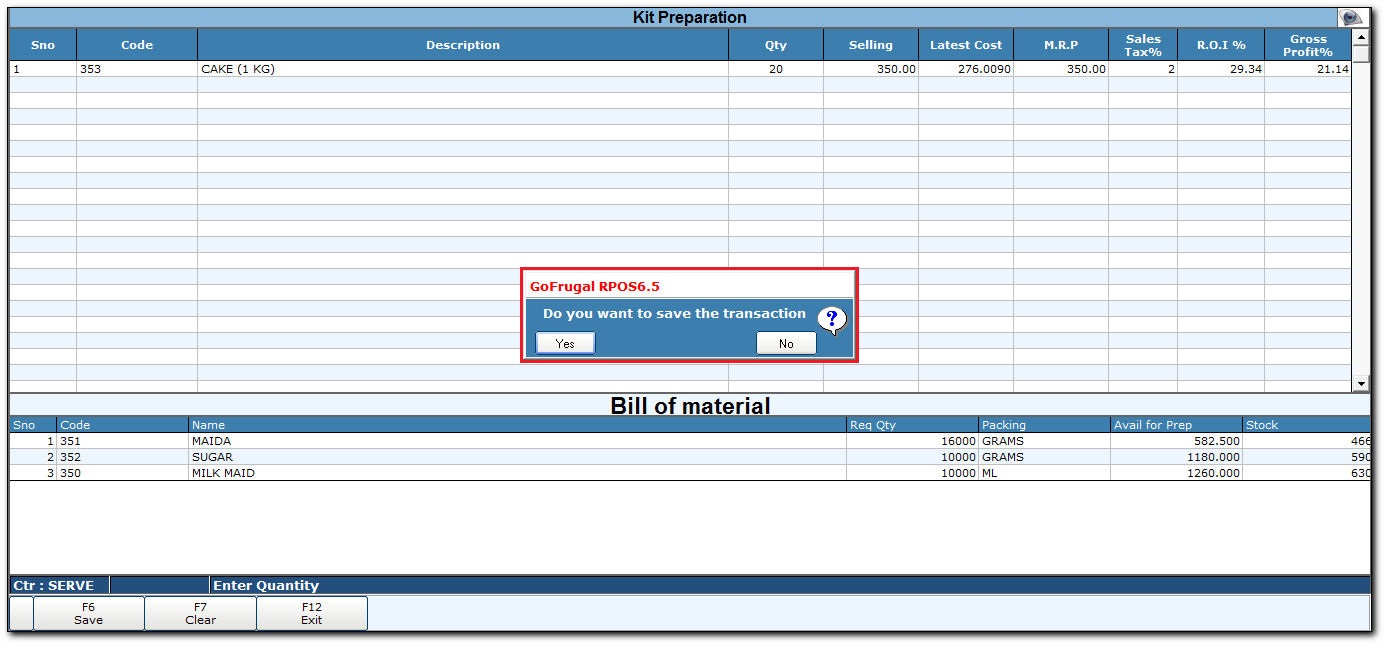
Task: Click the code cell 351
Action: [x=123, y=441]
